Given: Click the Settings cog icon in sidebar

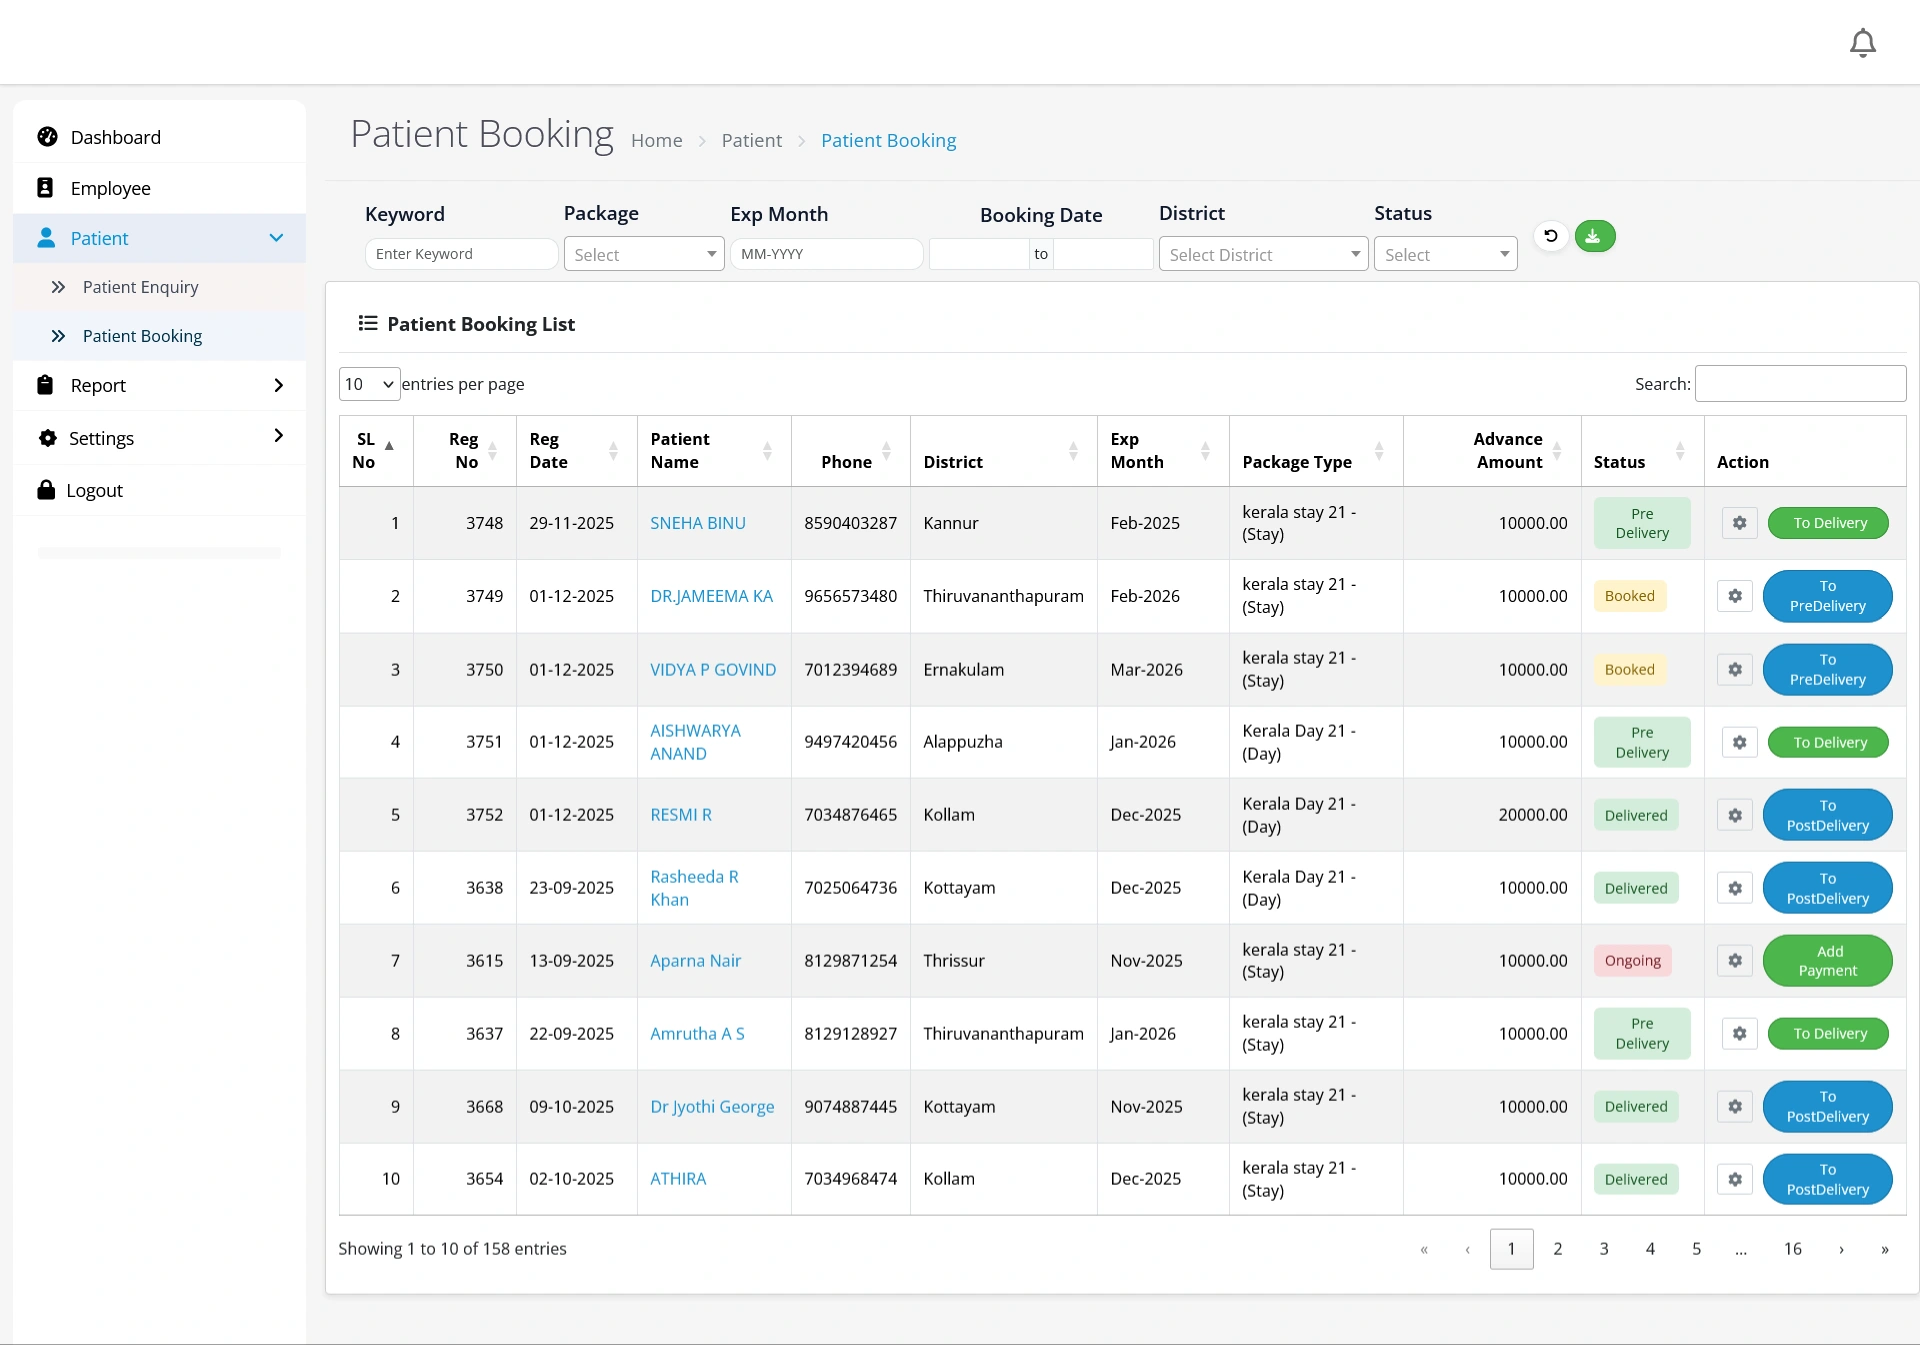Looking at the screenshot, I should point(47,438).
